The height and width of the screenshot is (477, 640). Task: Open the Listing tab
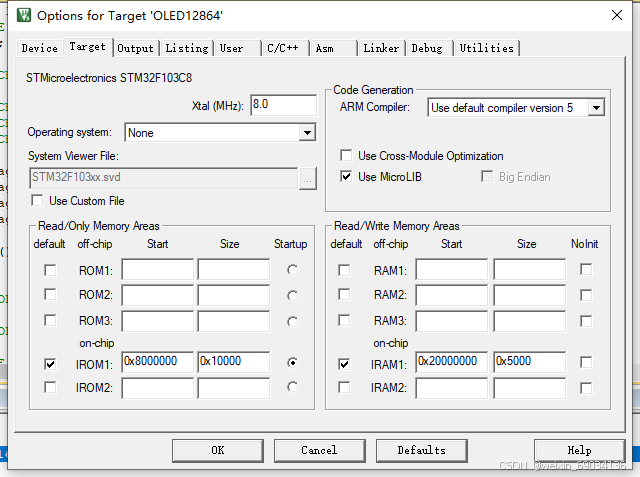187,48
